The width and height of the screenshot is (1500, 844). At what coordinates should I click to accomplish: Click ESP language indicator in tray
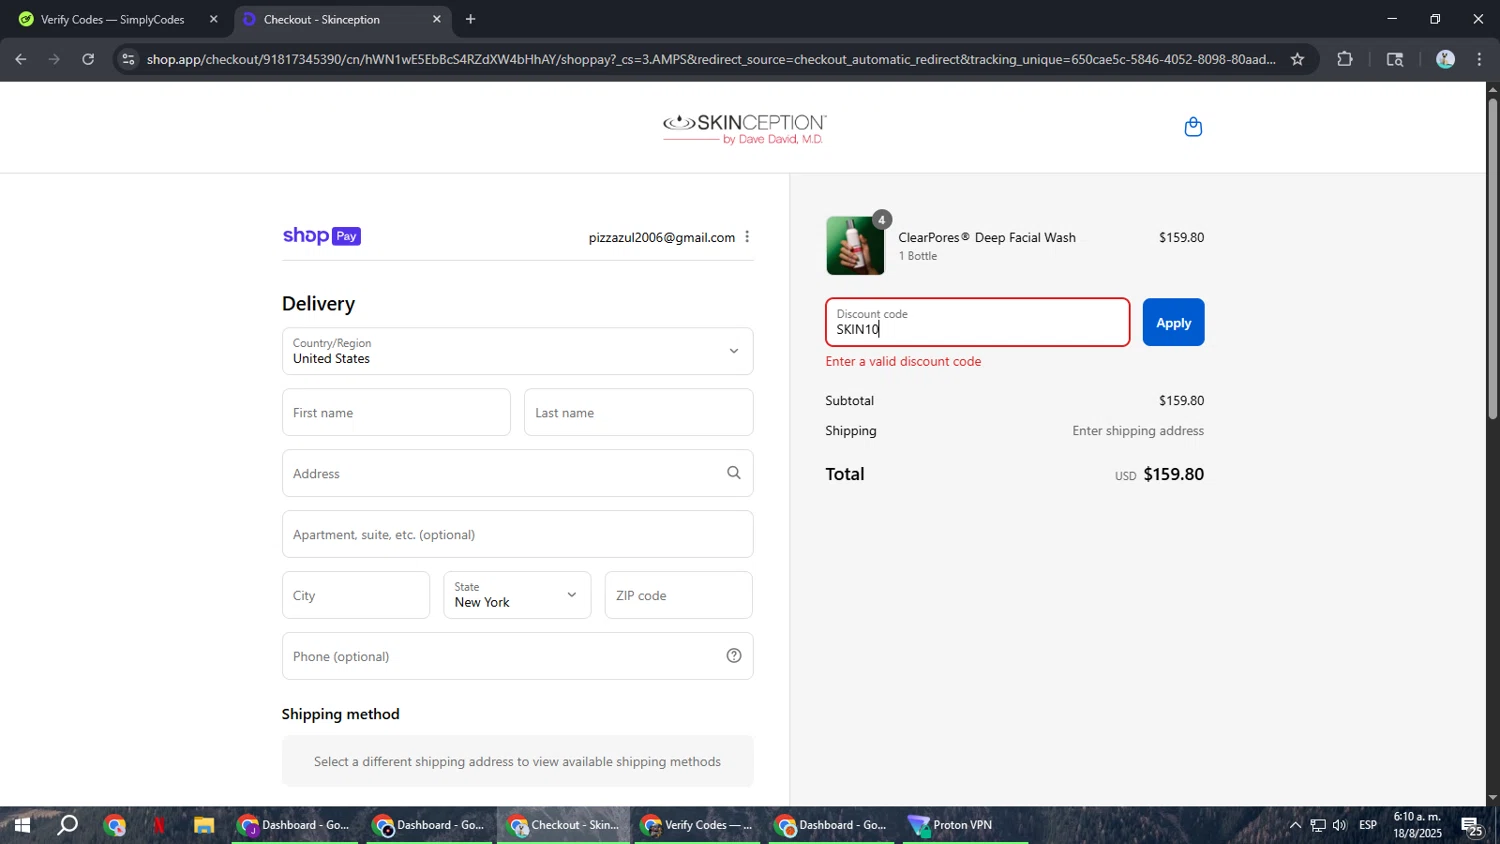[x=1368, y=825]
